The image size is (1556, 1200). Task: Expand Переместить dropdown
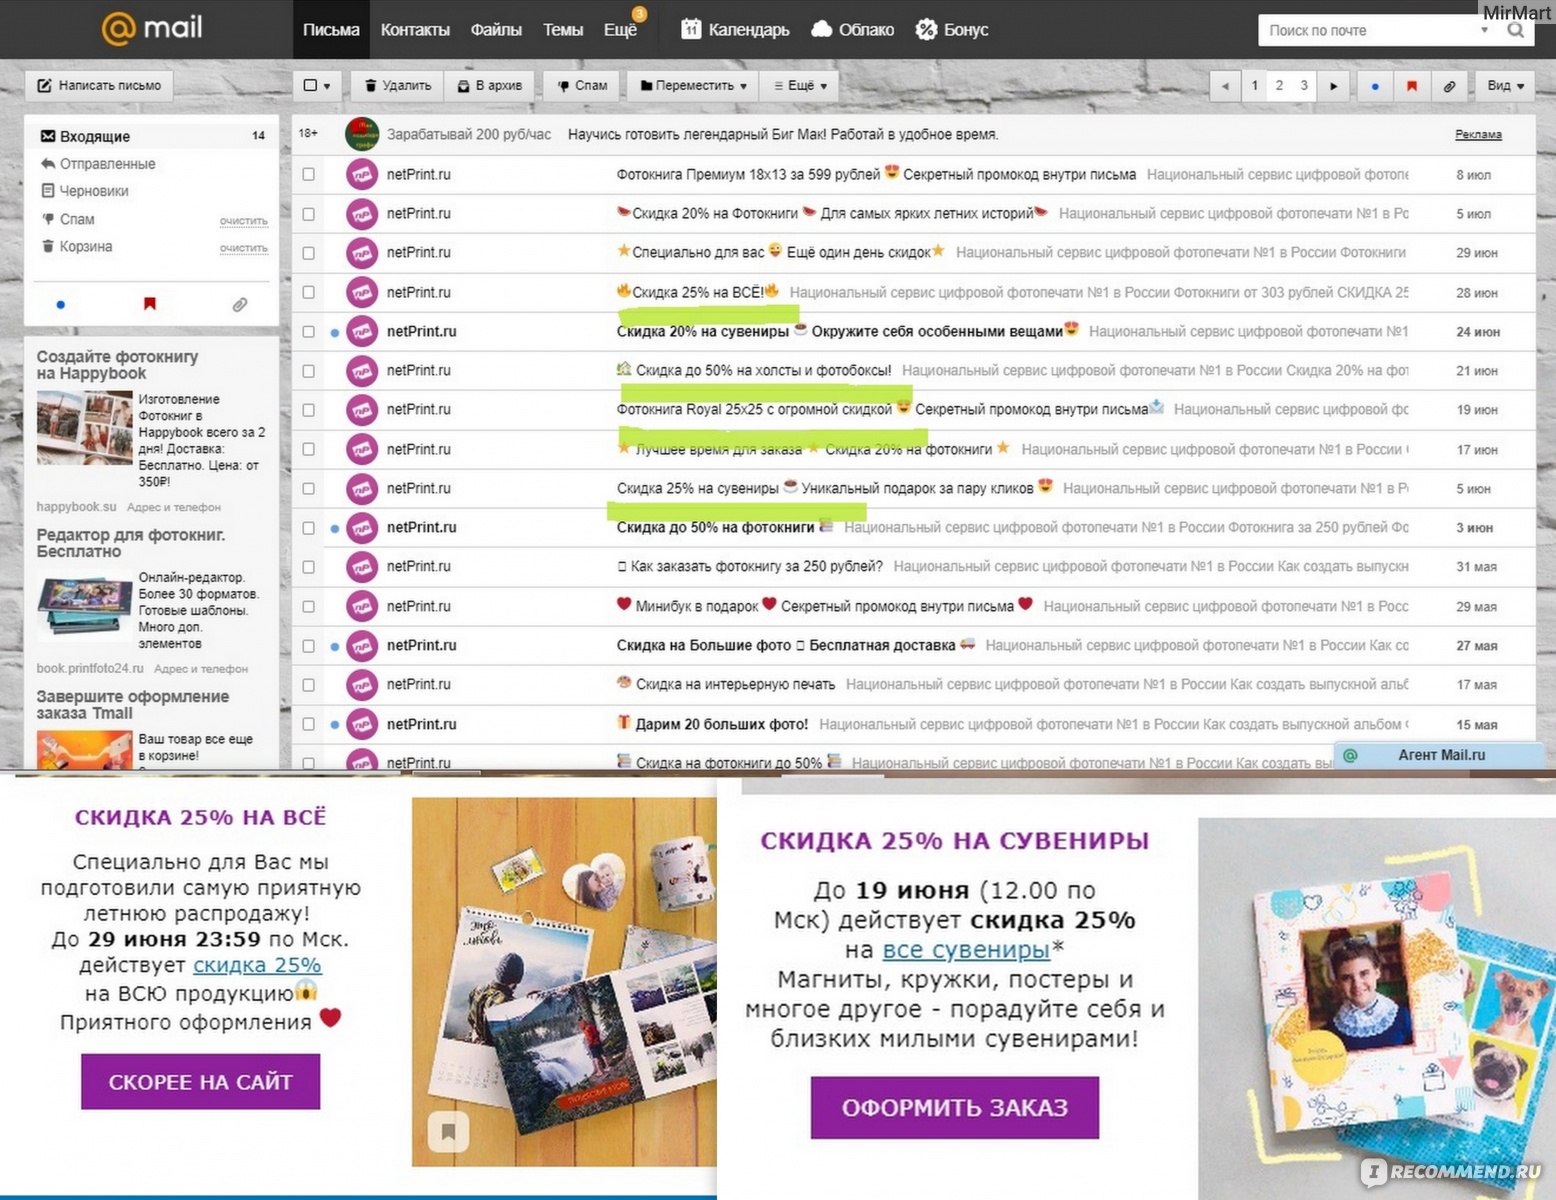coord(693,86)
